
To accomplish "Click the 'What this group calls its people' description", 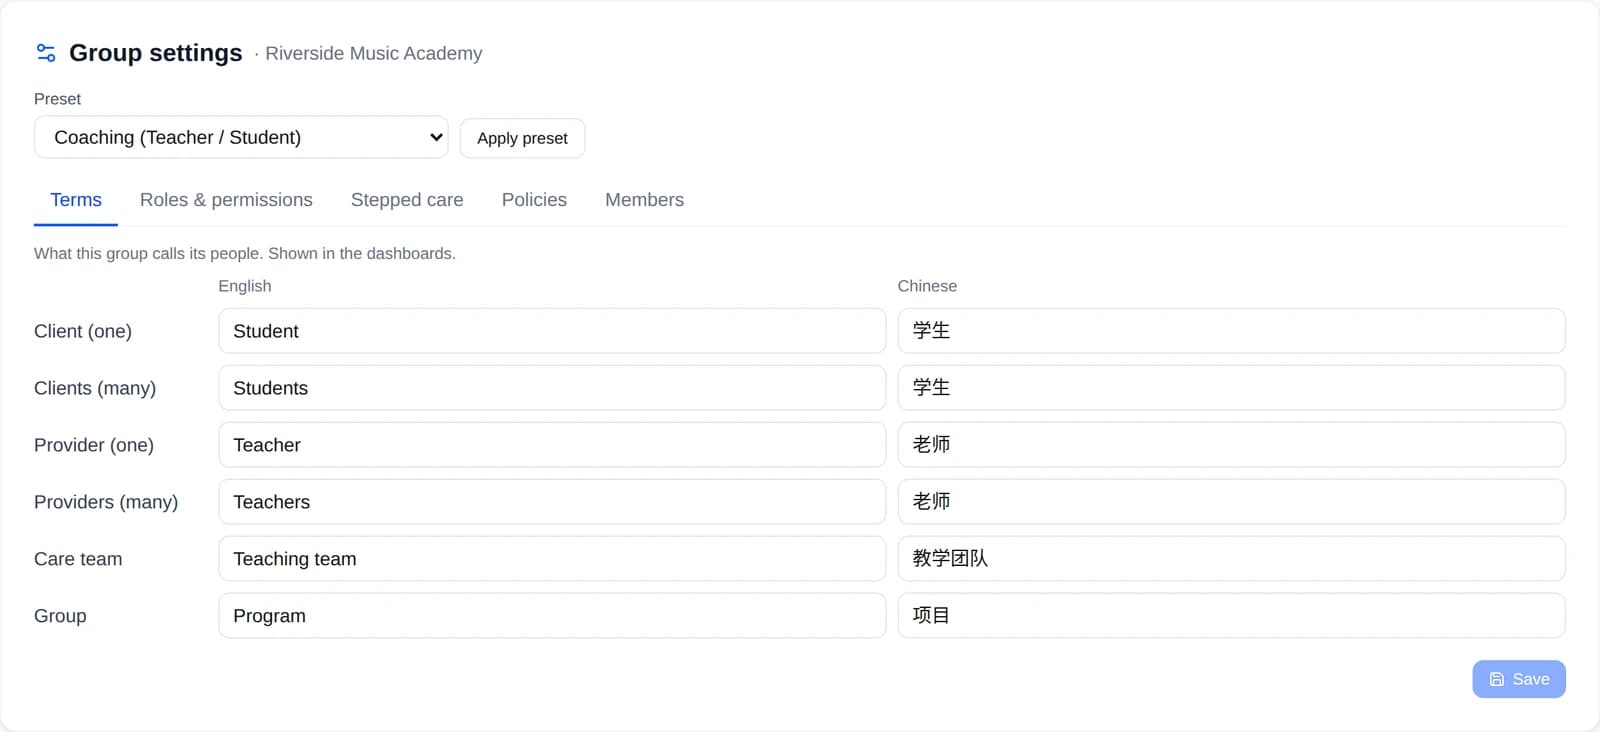I will pos(245,254).
